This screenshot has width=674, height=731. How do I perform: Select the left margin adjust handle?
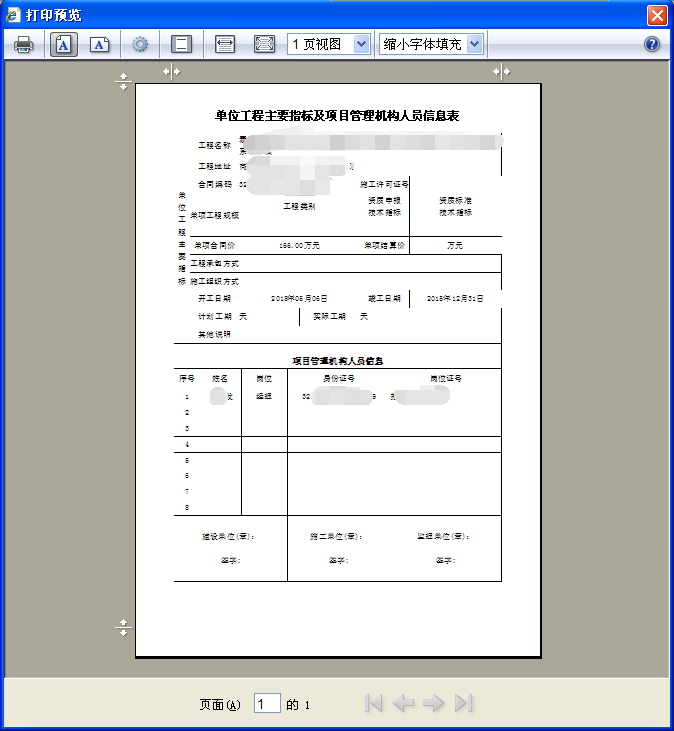(x=172, y=71)
